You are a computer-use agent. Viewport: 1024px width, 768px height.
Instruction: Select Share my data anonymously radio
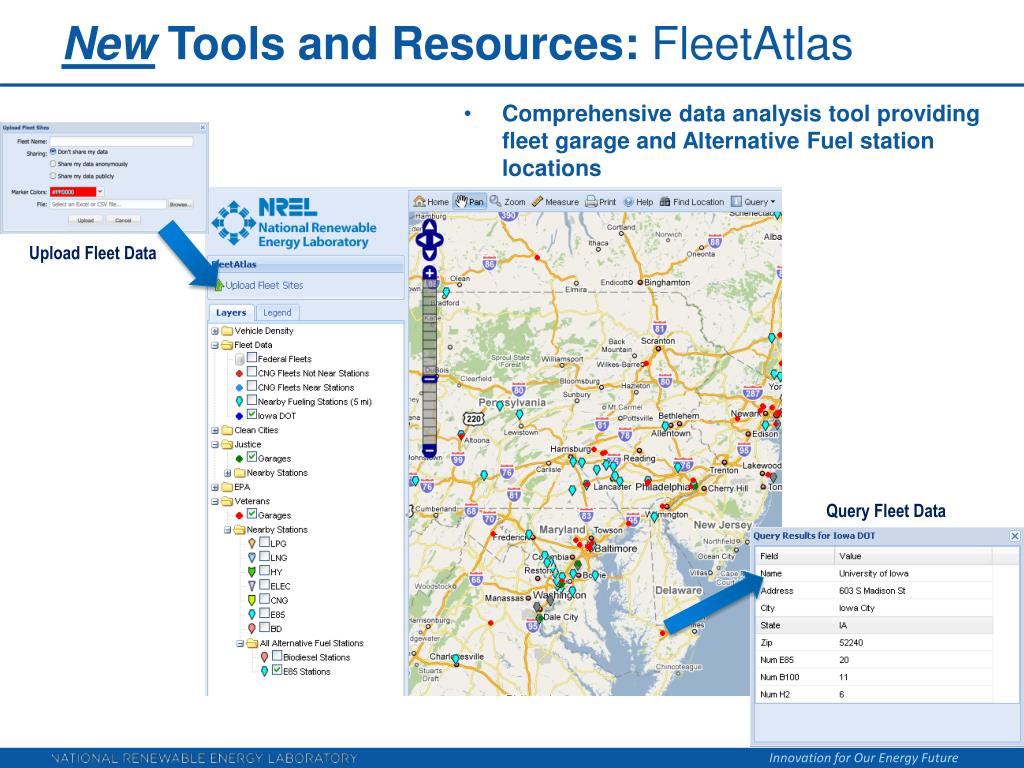point(54,164)
